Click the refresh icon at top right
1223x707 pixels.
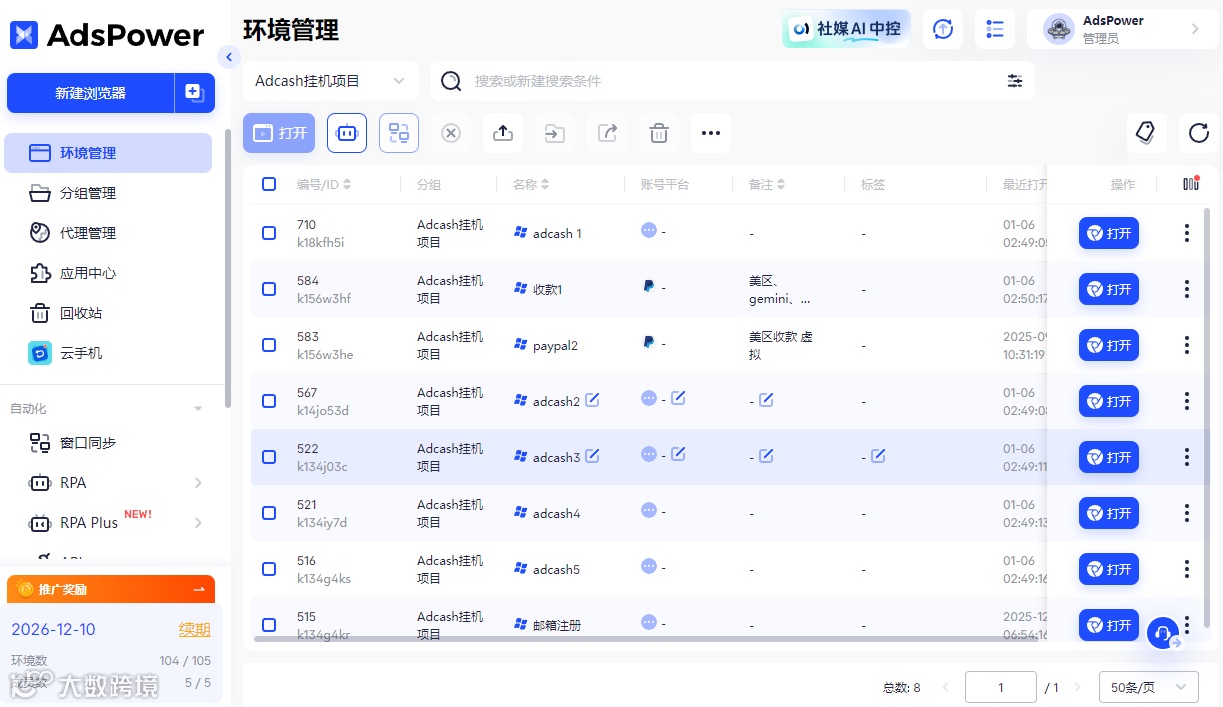pos(1198,132)
